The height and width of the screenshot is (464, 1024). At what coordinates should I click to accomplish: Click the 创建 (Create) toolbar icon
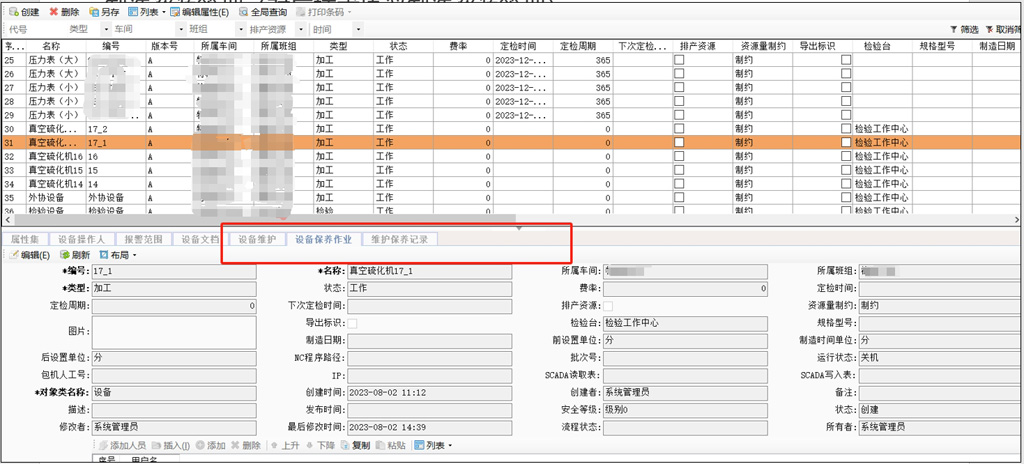coord(13,12)
